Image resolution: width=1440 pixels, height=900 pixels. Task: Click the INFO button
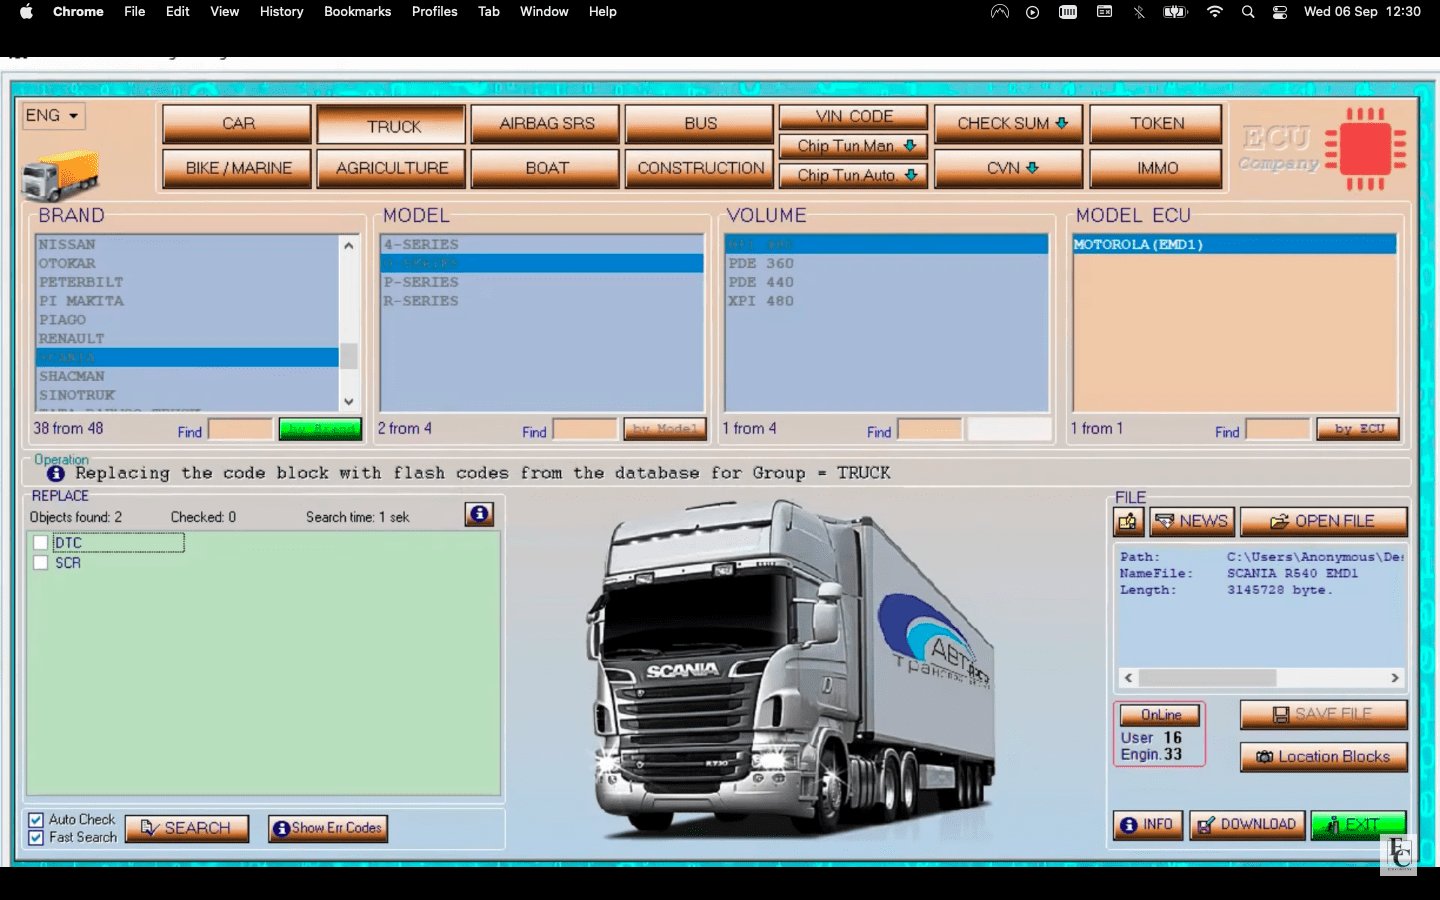tap(1147, 825)
